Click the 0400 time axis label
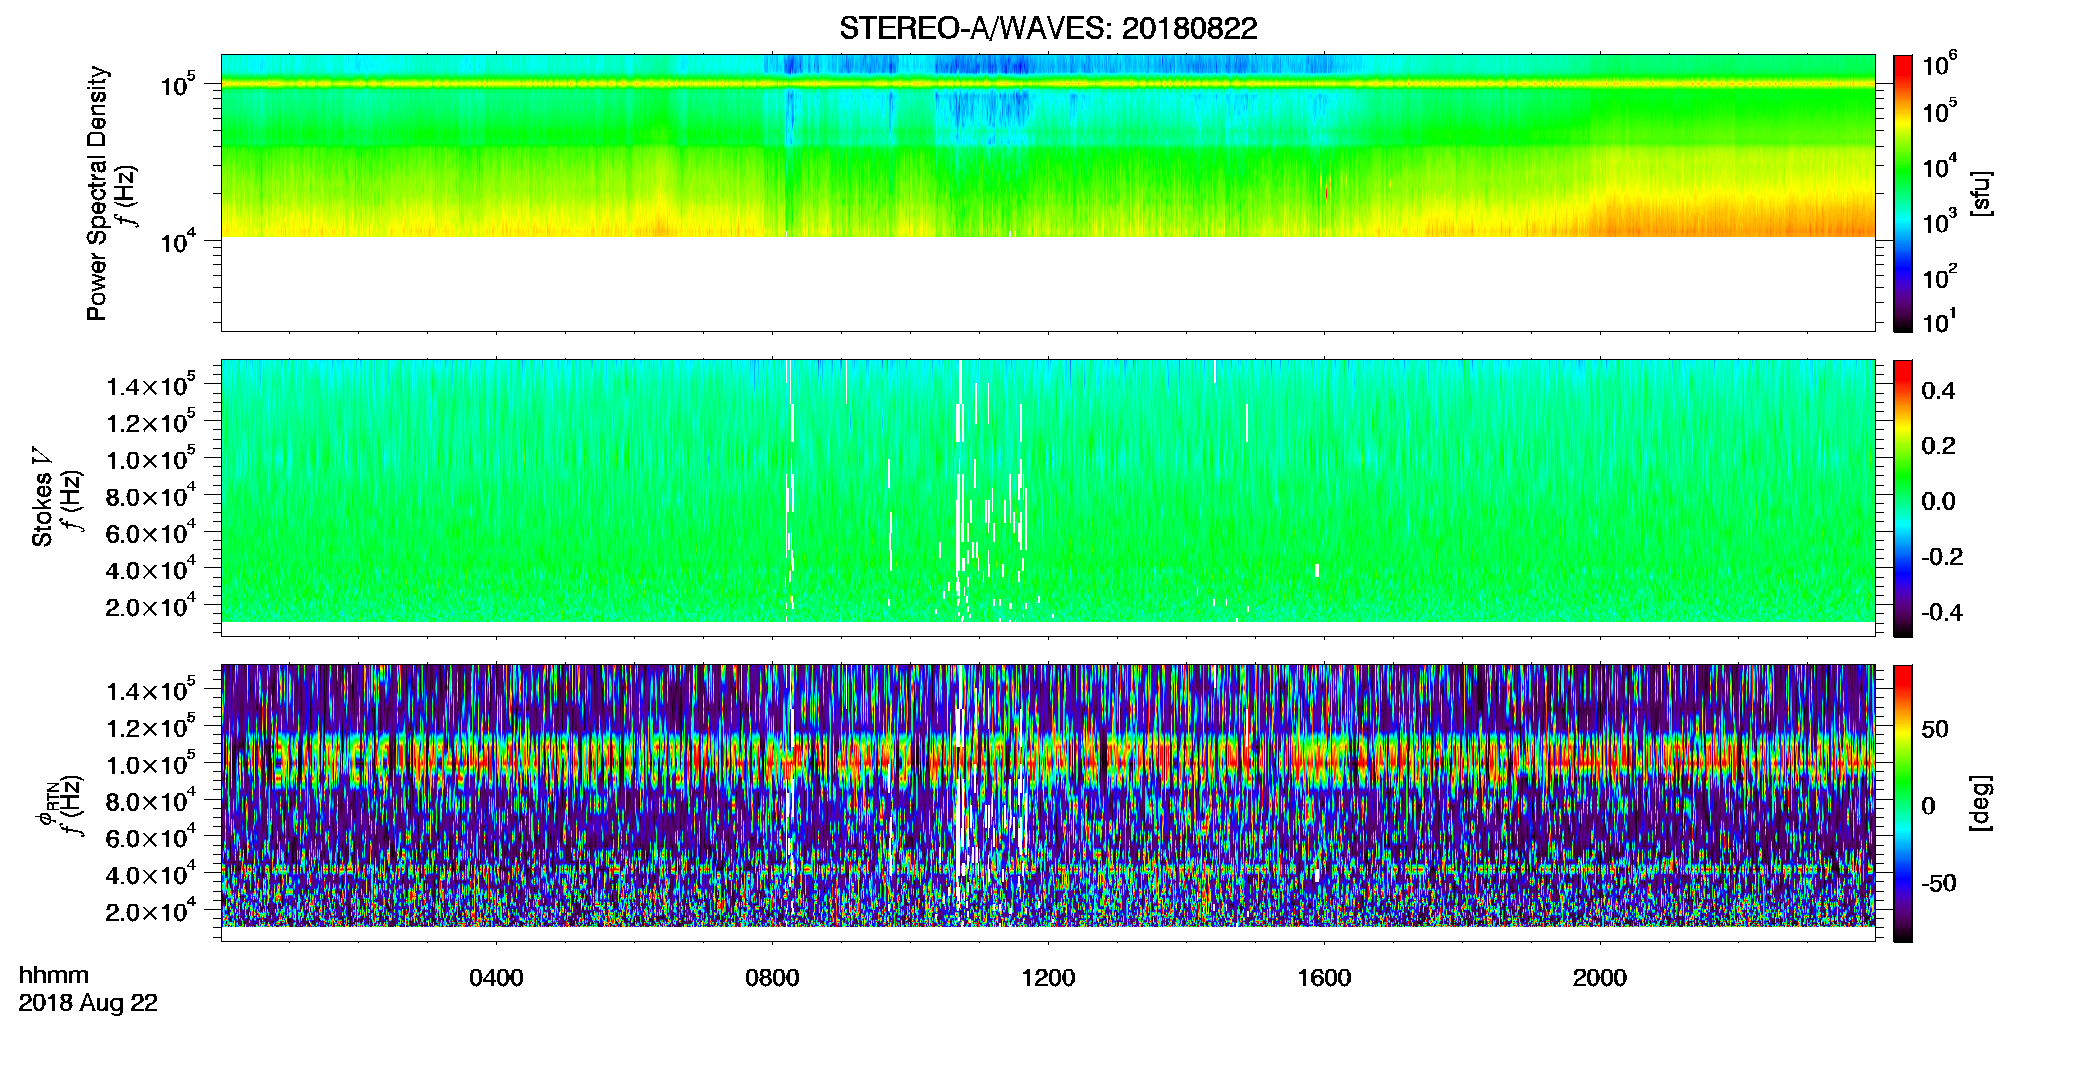2096x1080 pixels. tap(496, 978)
